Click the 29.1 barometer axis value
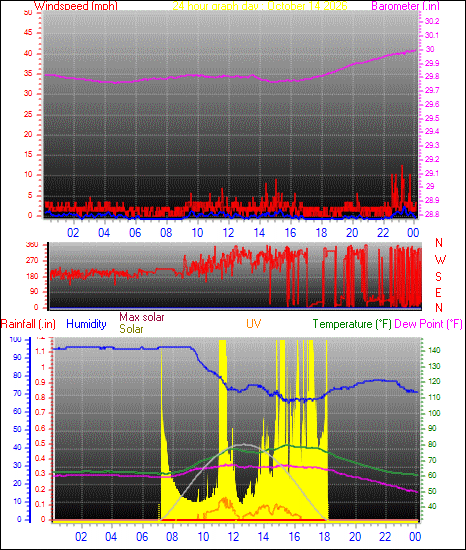 point(432,173)
